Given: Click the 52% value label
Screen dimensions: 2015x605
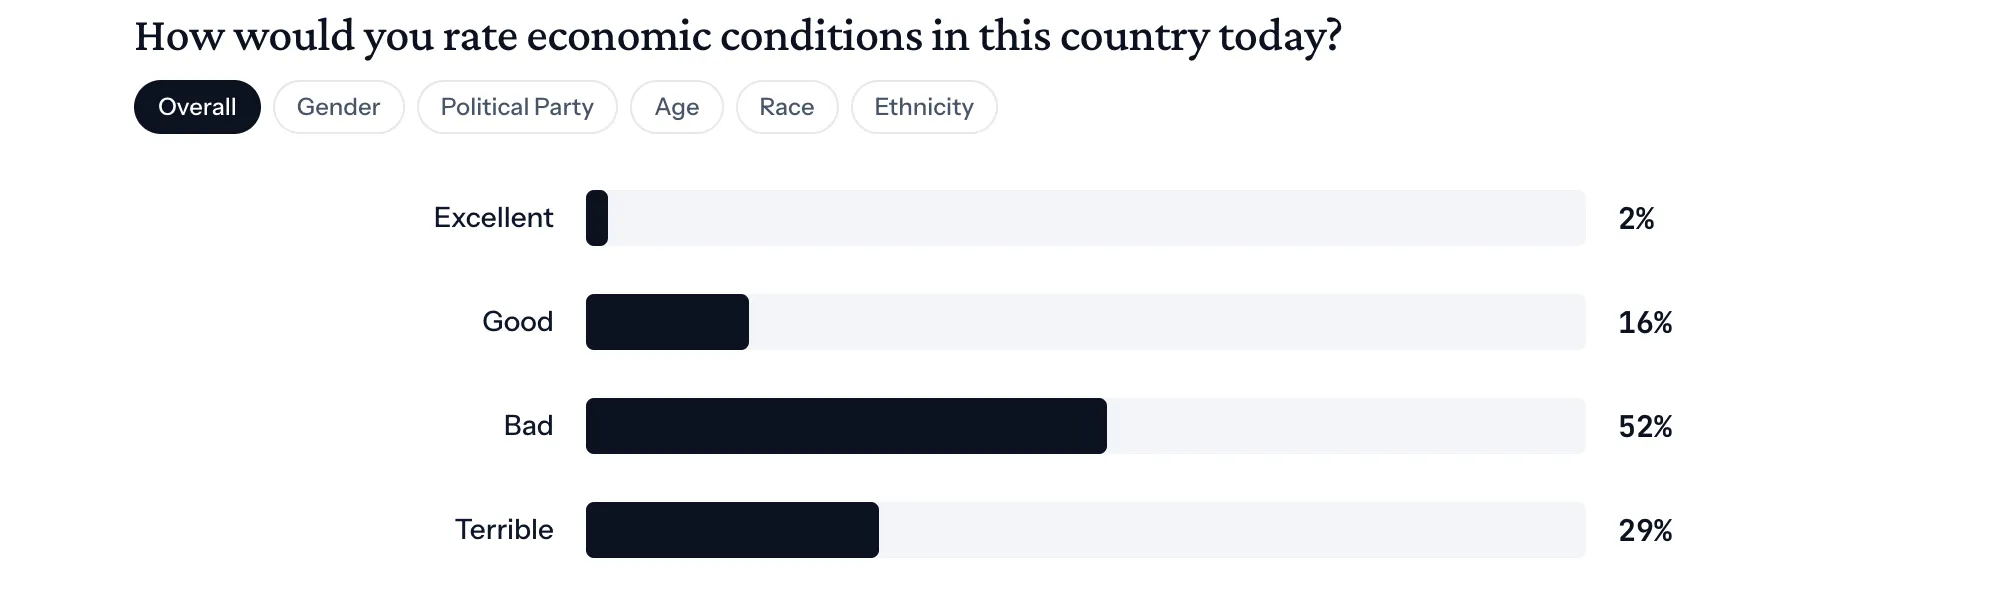Looking at the screenshot, I should [x=1645, y=427].
